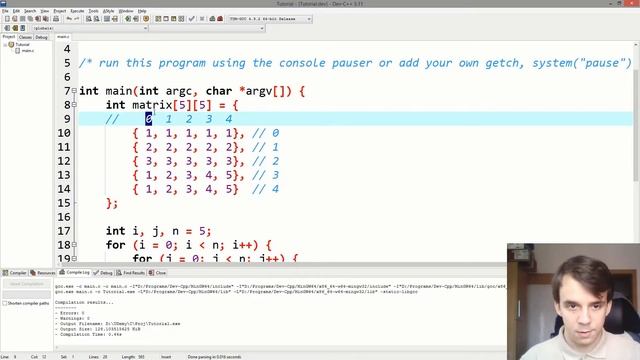Start debugging with the checkmark icon

pyautogui.click(x=191, y=19)
